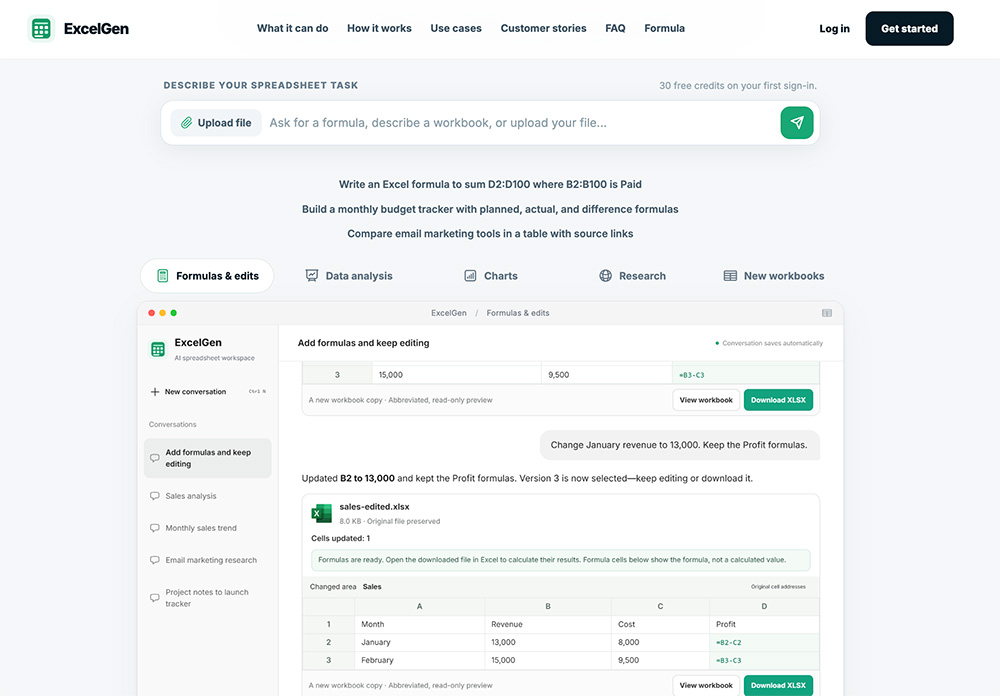This screenshot has width=1000, height=696.
Task: Click the spreadsheet task input field
Action: [x=520, y=122]
